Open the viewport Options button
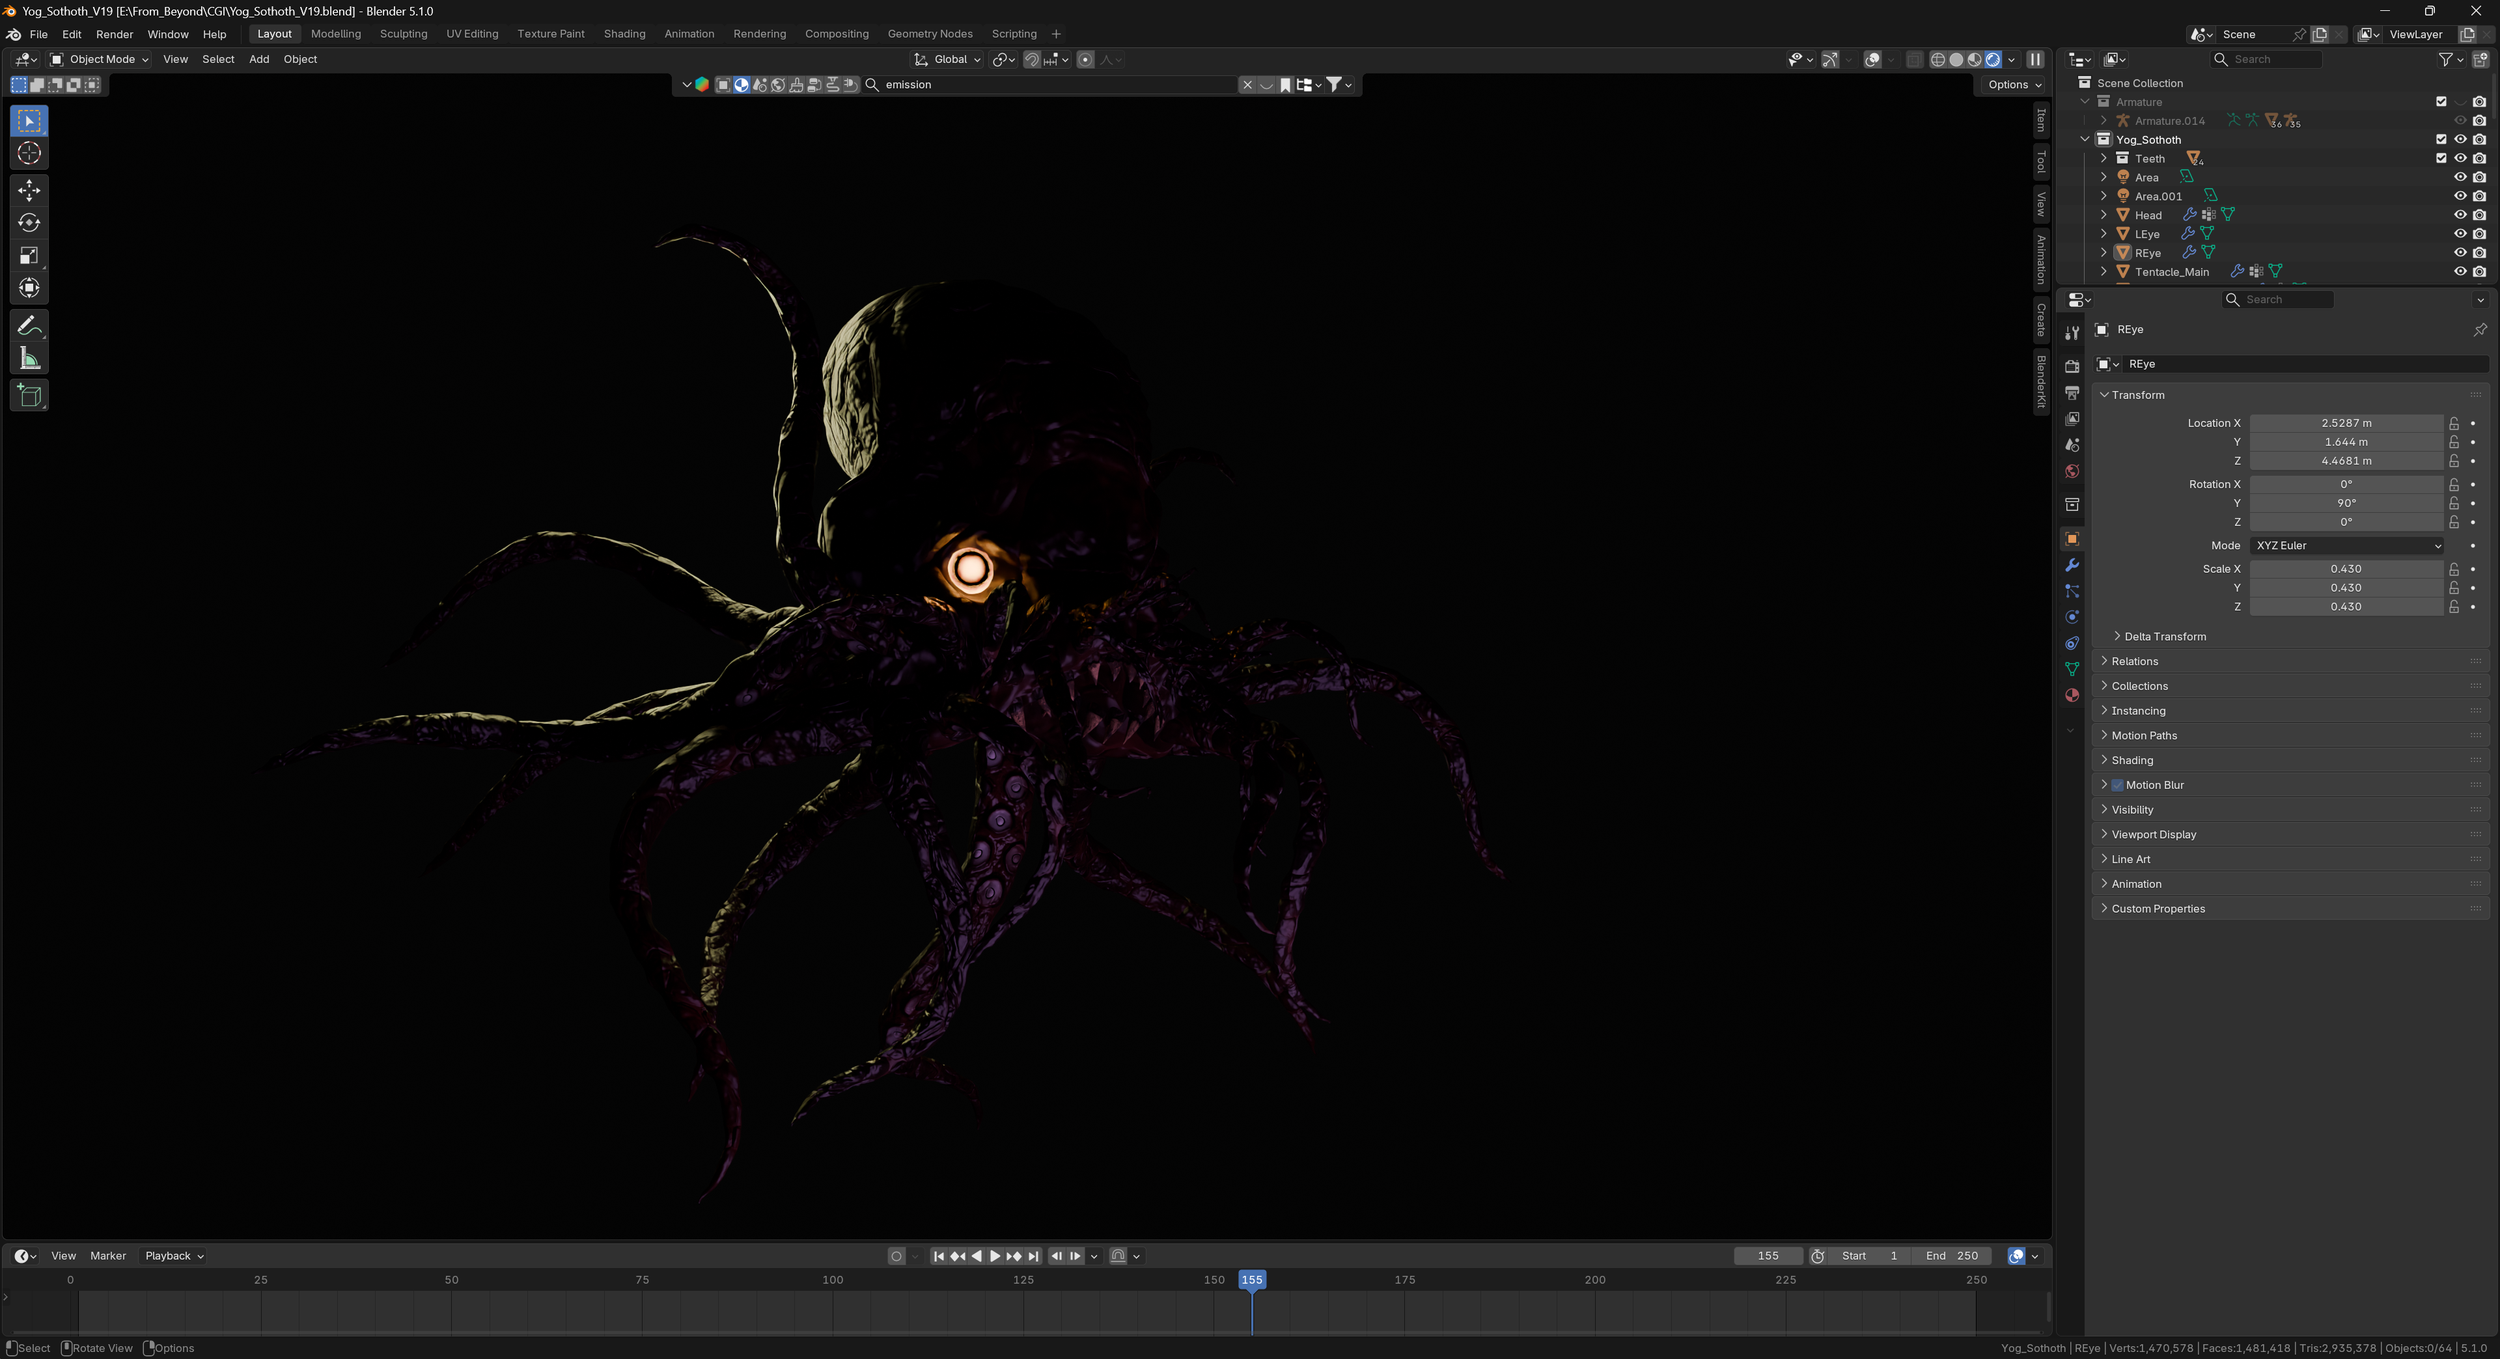2500x1359 pixels. [2015, 85]
